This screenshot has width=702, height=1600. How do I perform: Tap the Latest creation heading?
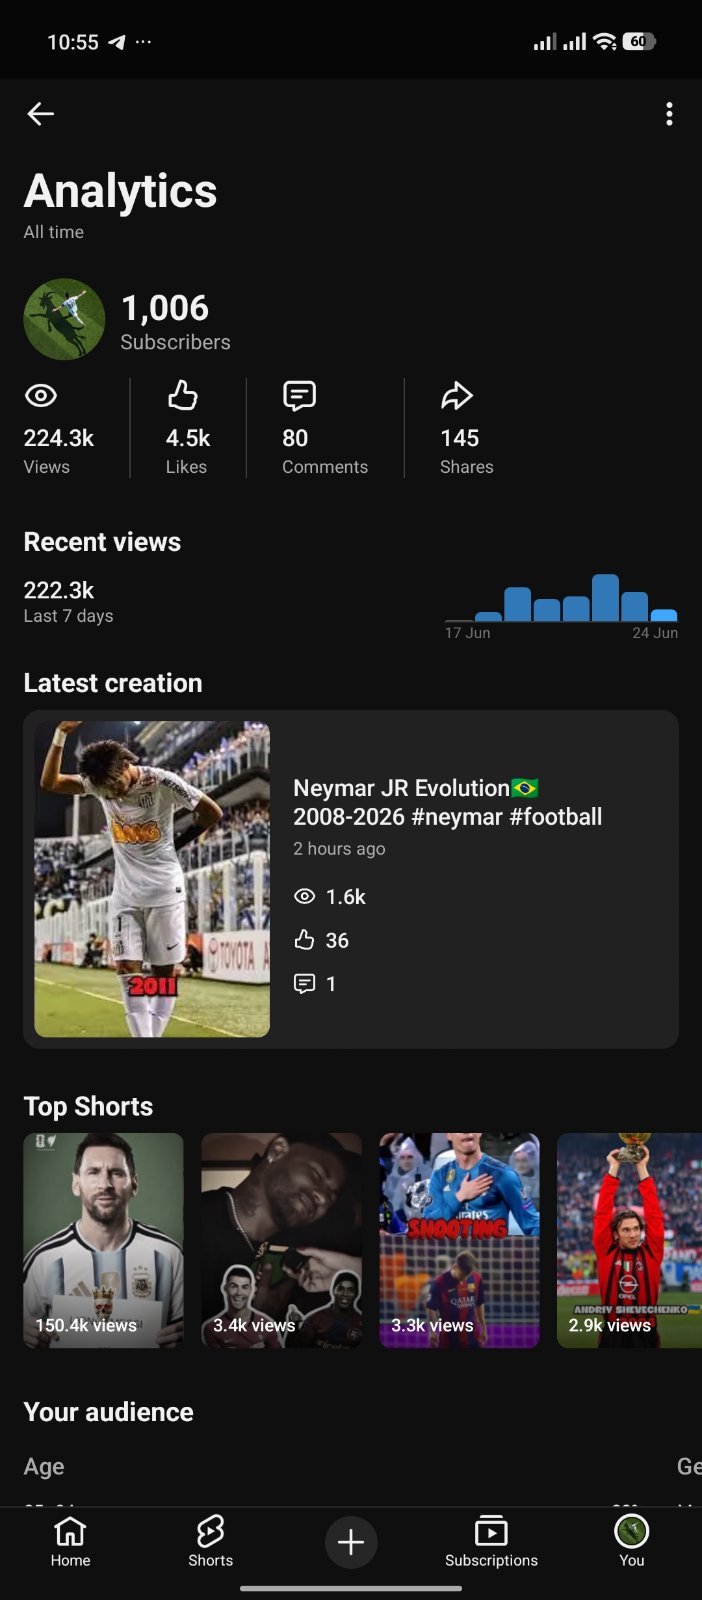(113, 683)
